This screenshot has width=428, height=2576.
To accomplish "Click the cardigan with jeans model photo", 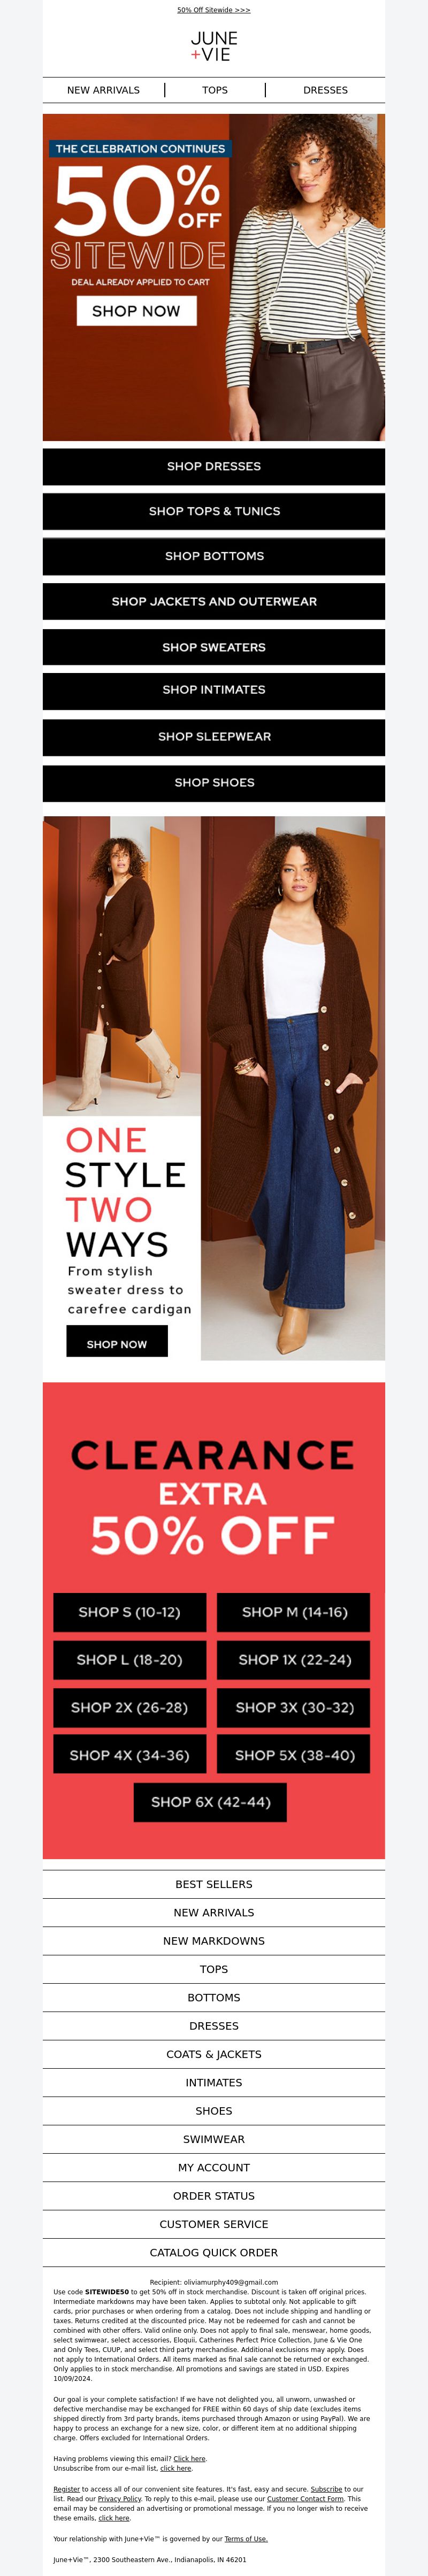I will click(293, 1088).
